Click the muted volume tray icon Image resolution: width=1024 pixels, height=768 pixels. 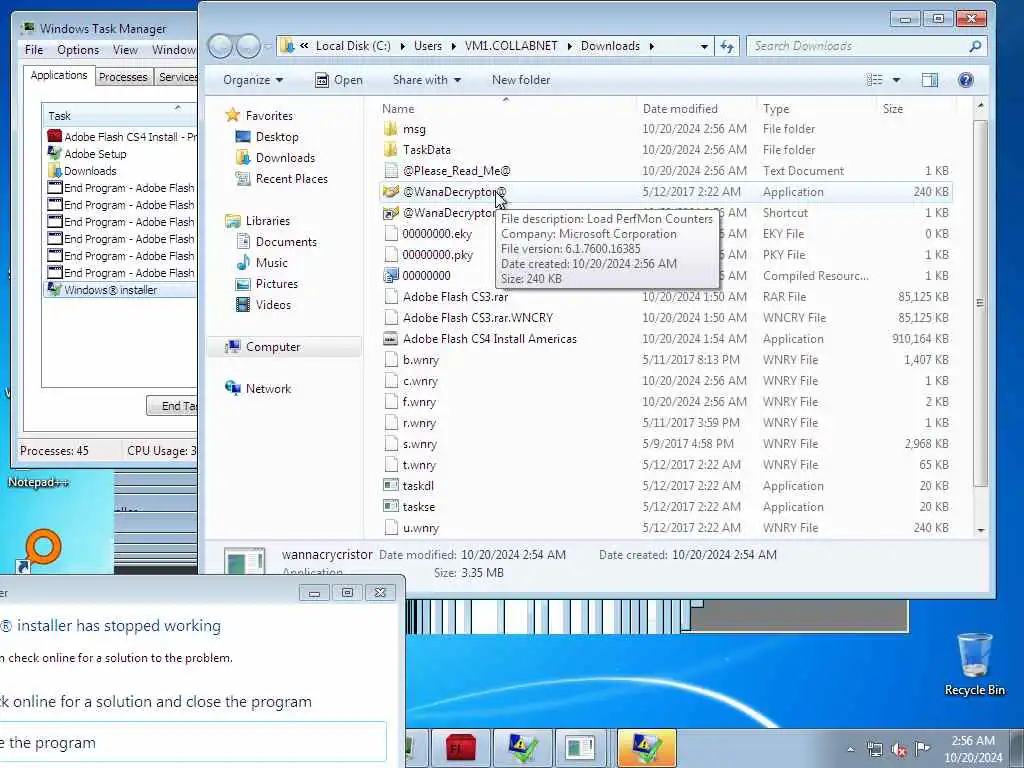coord(899,749)
